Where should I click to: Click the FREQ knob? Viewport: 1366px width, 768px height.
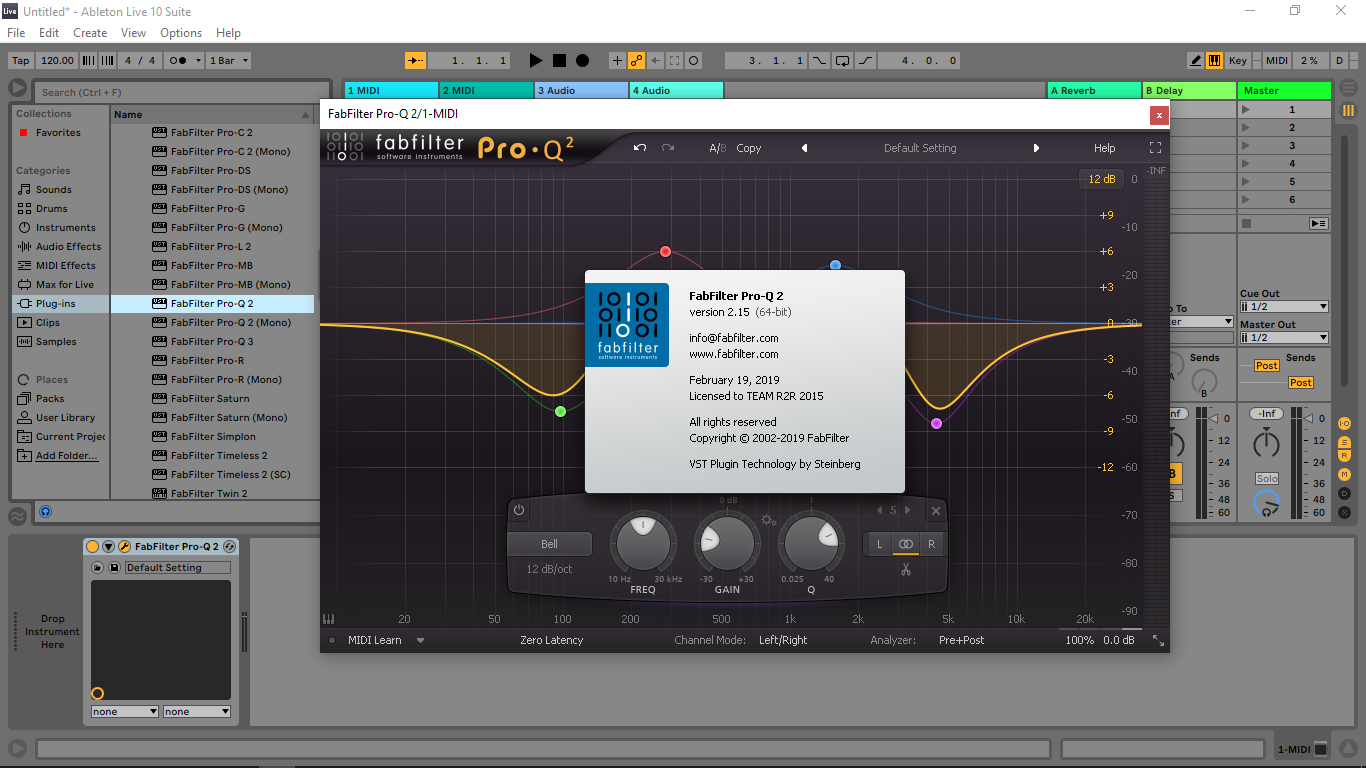click(x=643, y=542)
